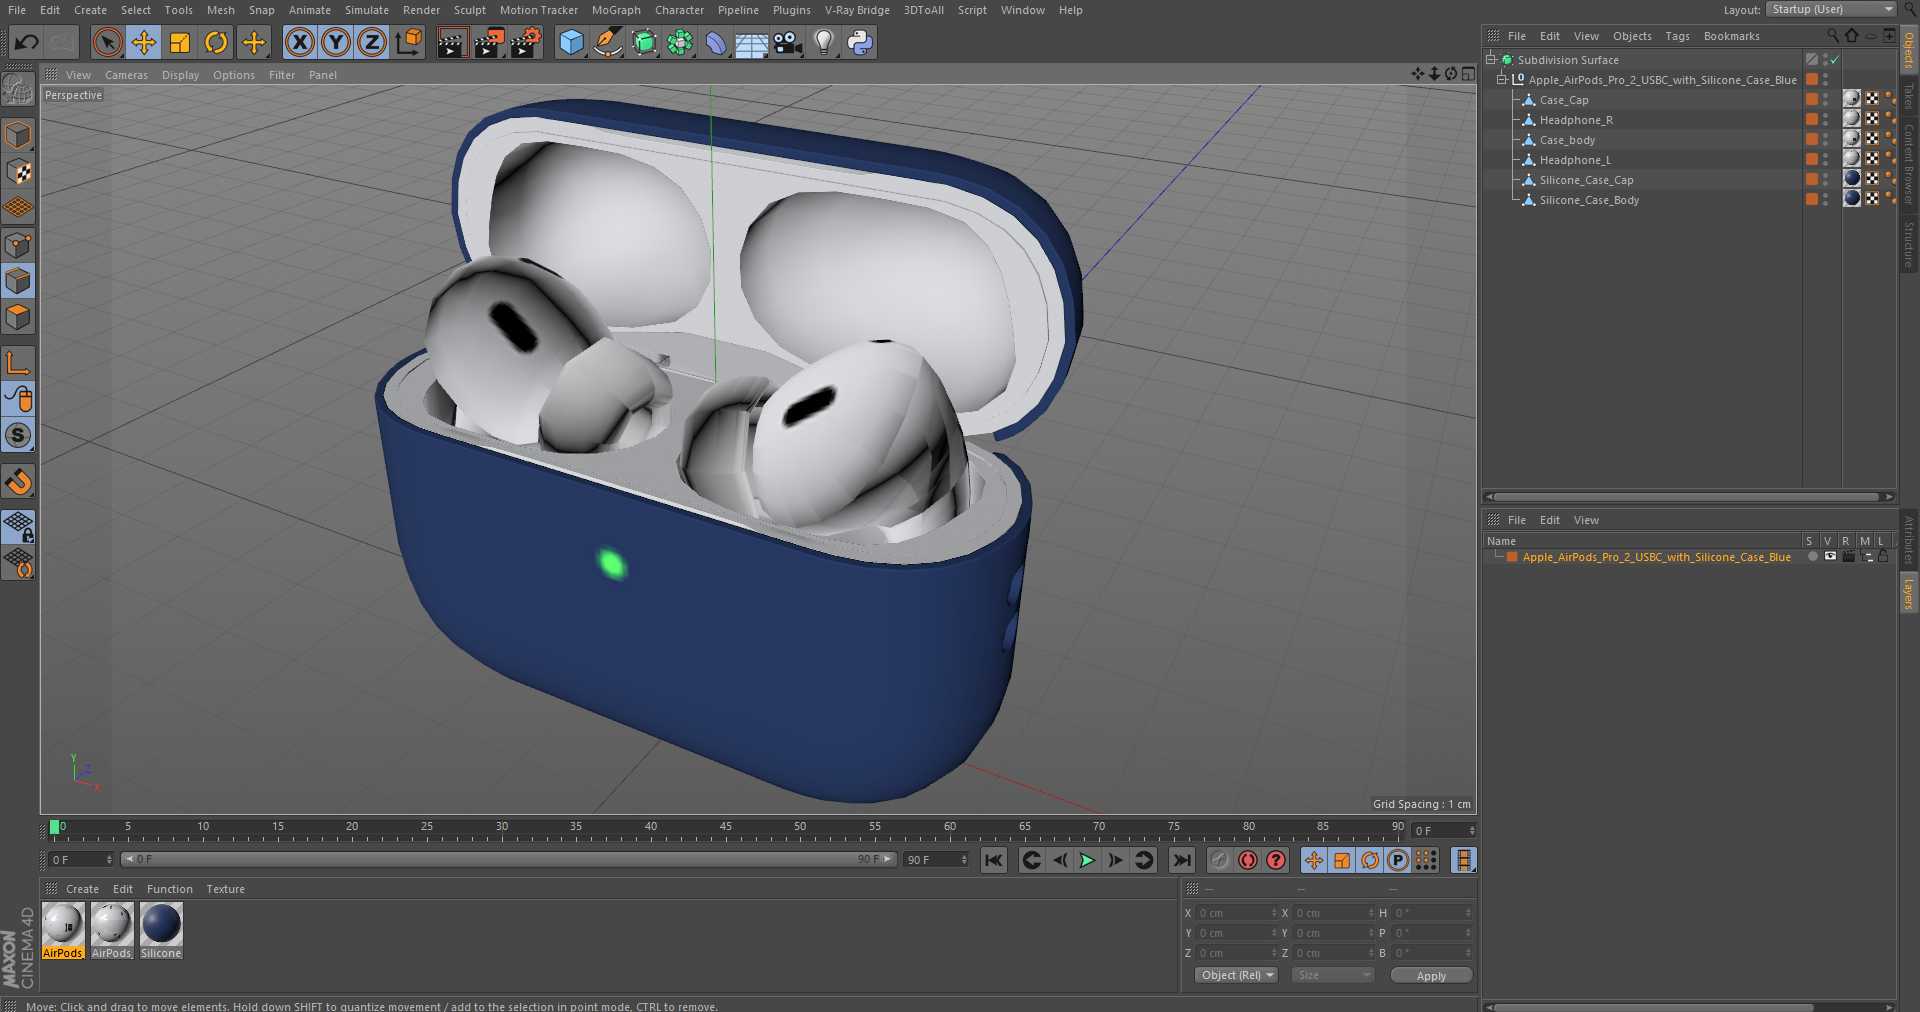Open the MoGraph menu
This screenshot has height=1012, width=1920.
[616, 10]
